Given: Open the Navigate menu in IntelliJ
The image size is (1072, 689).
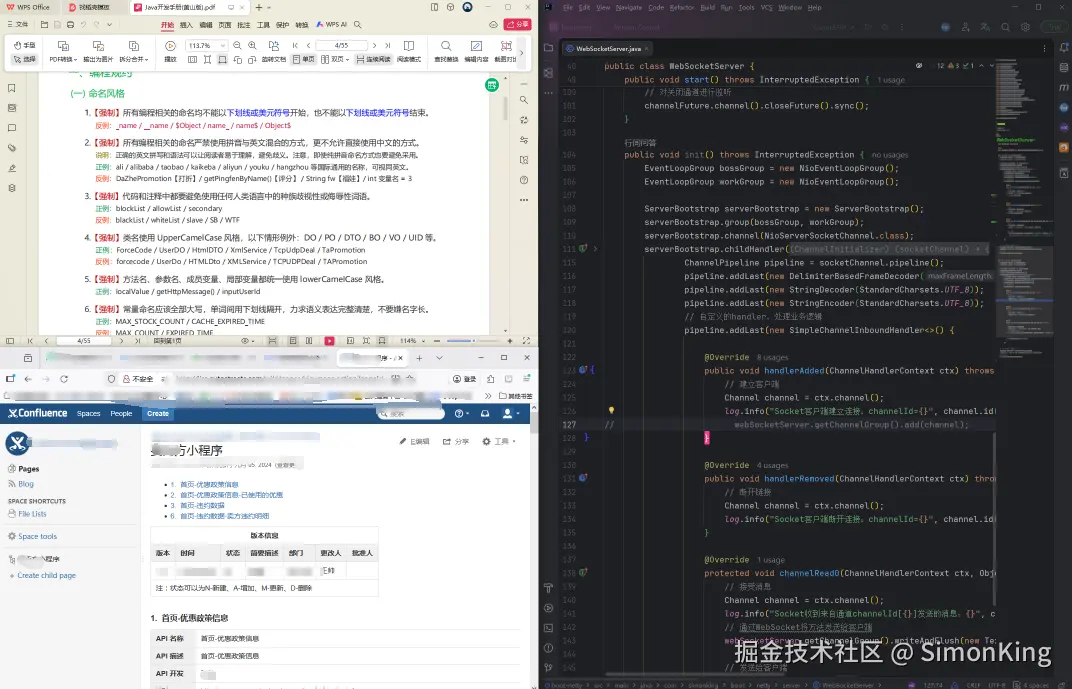Looking at the screenshot, I should click(628, 8).
